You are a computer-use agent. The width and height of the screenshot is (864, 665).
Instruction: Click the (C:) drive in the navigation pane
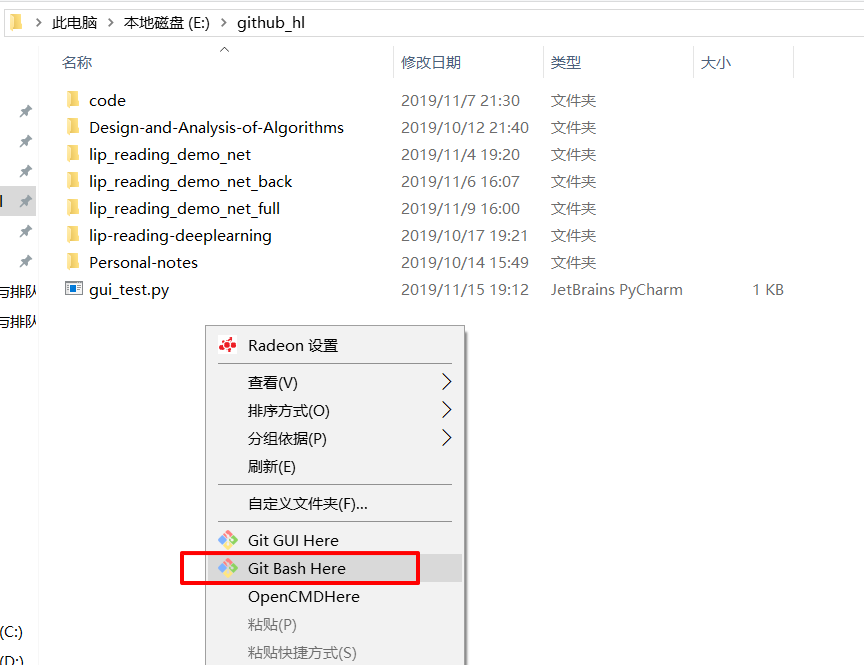[12, 631]
